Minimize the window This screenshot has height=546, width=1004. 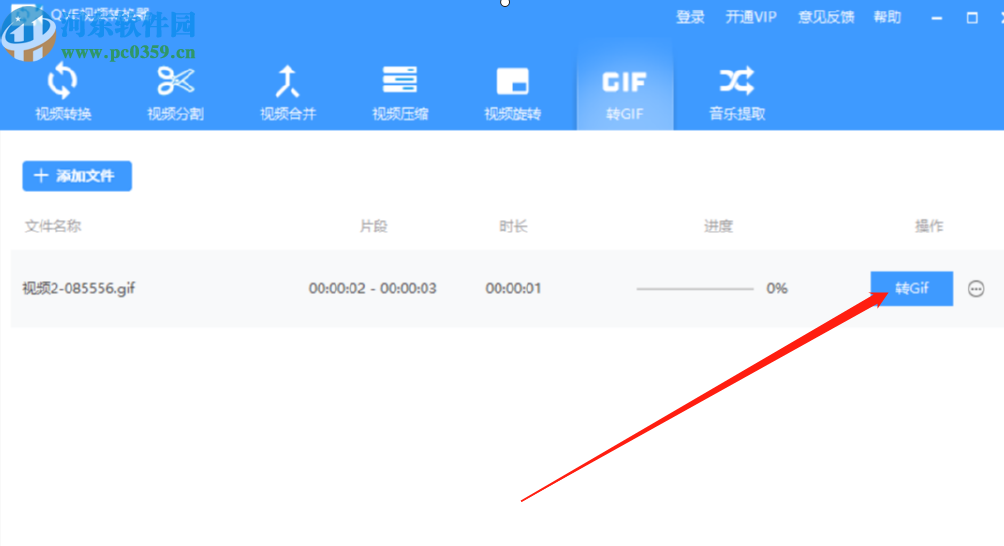pos(937,18)
